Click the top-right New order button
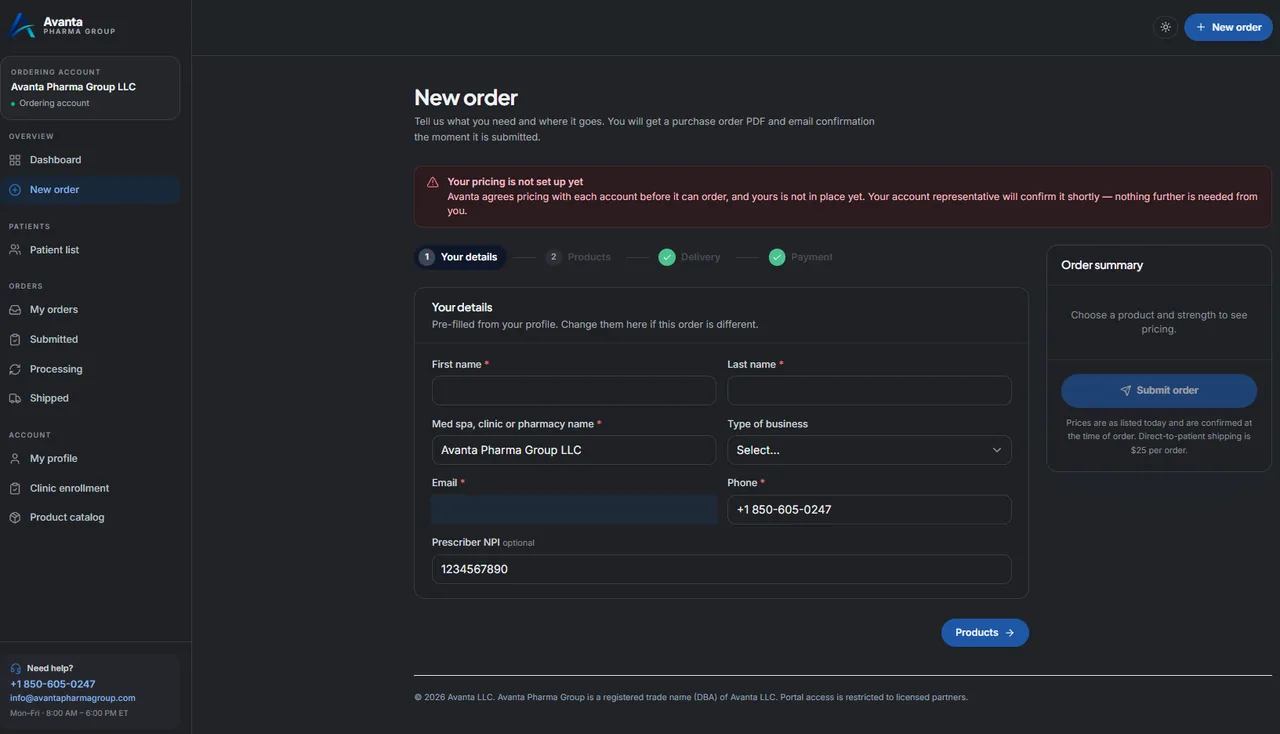This screenshot has width=1280, height=734. 1228,27
